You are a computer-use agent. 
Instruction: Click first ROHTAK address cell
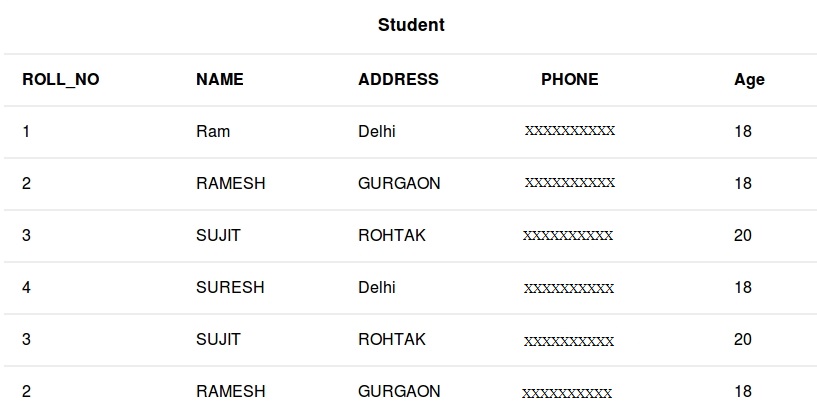392,236
